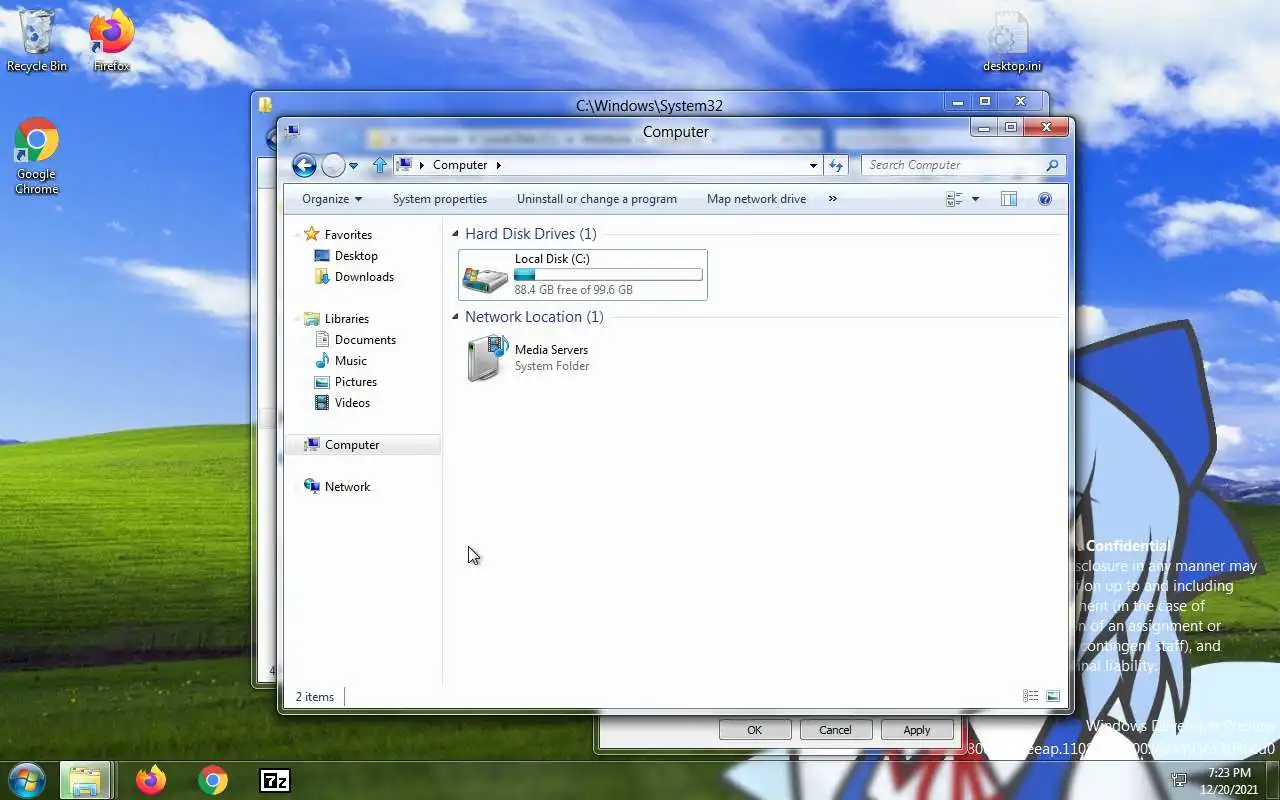
Task: Select Local Disk (C:) name text
Action: point(552,259)
